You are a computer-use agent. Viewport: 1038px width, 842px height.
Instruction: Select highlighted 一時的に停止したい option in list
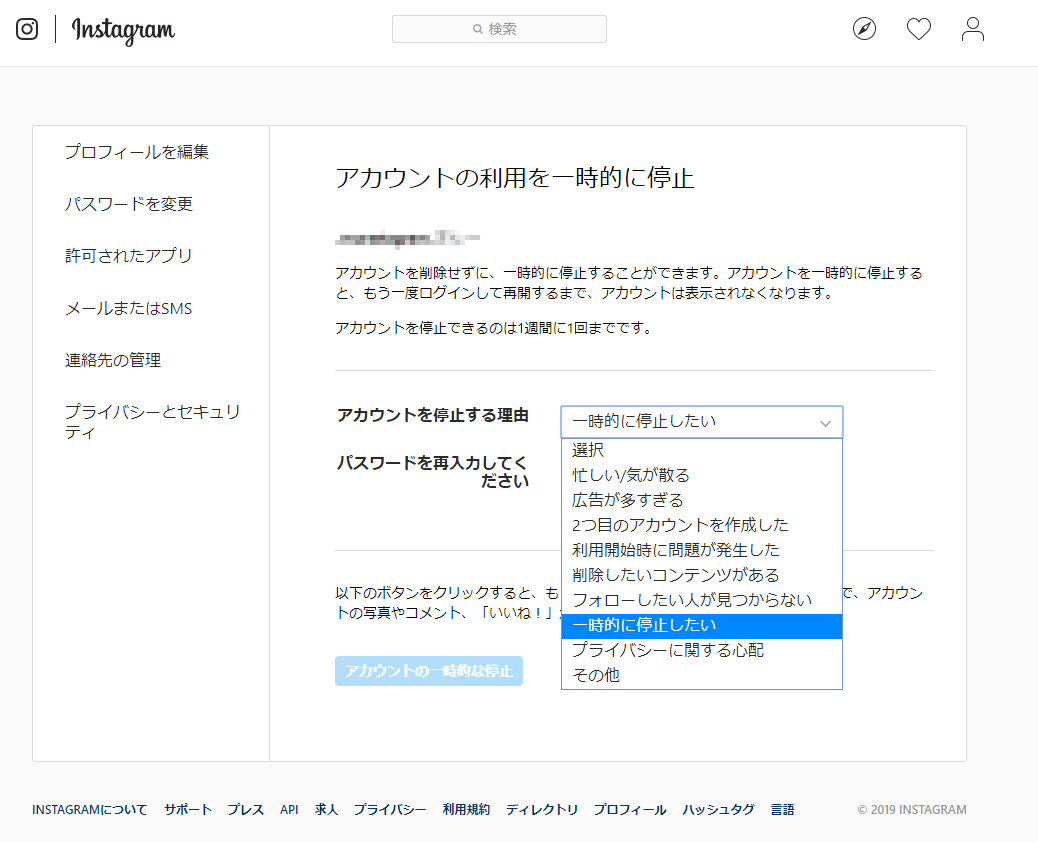(702, 626)
